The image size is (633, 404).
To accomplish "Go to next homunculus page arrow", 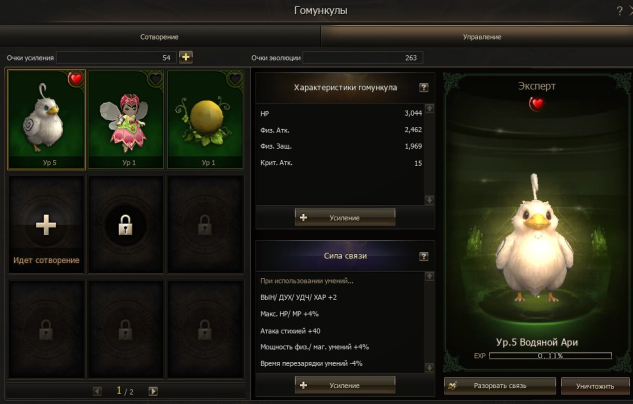I will coord(153,391).
